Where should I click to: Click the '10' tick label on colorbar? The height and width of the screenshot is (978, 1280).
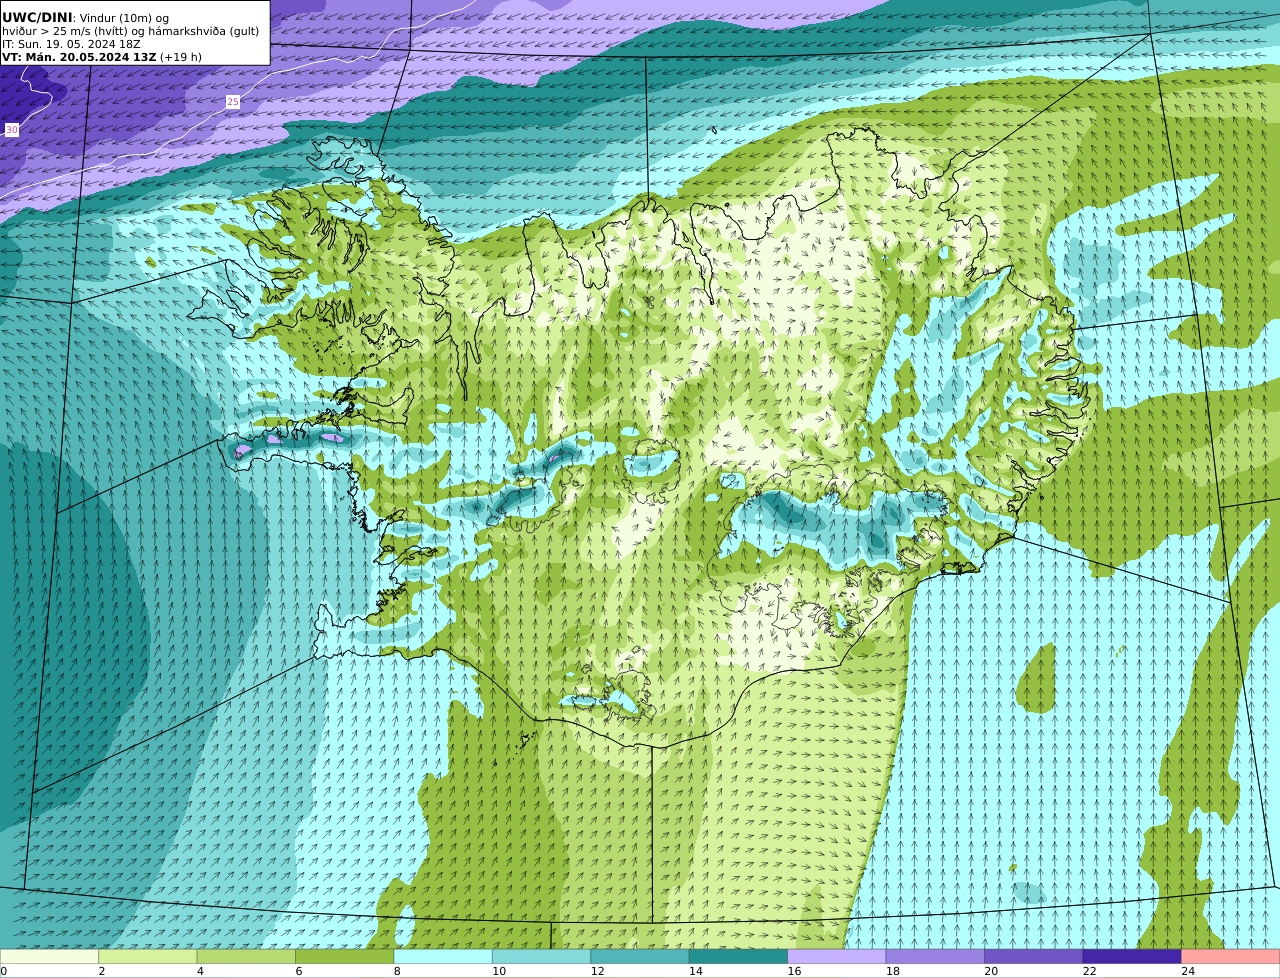point(499,971)
